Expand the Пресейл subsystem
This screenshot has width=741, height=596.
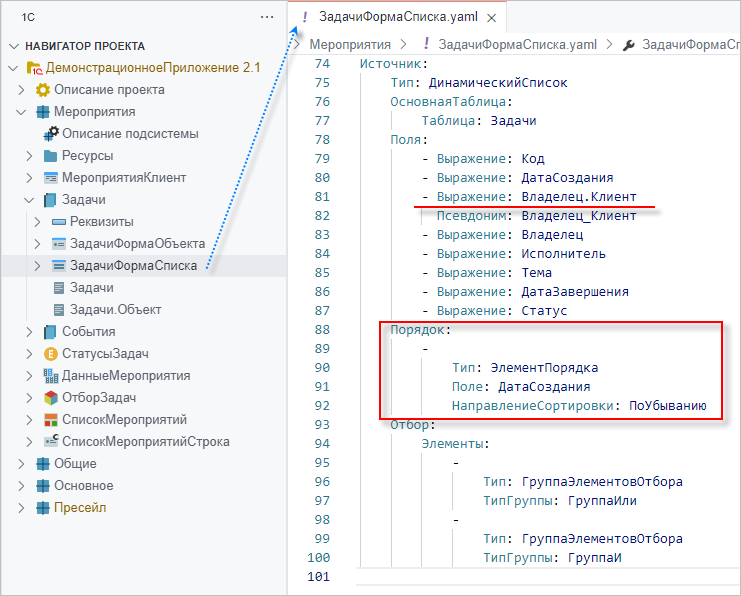(22, 508)
